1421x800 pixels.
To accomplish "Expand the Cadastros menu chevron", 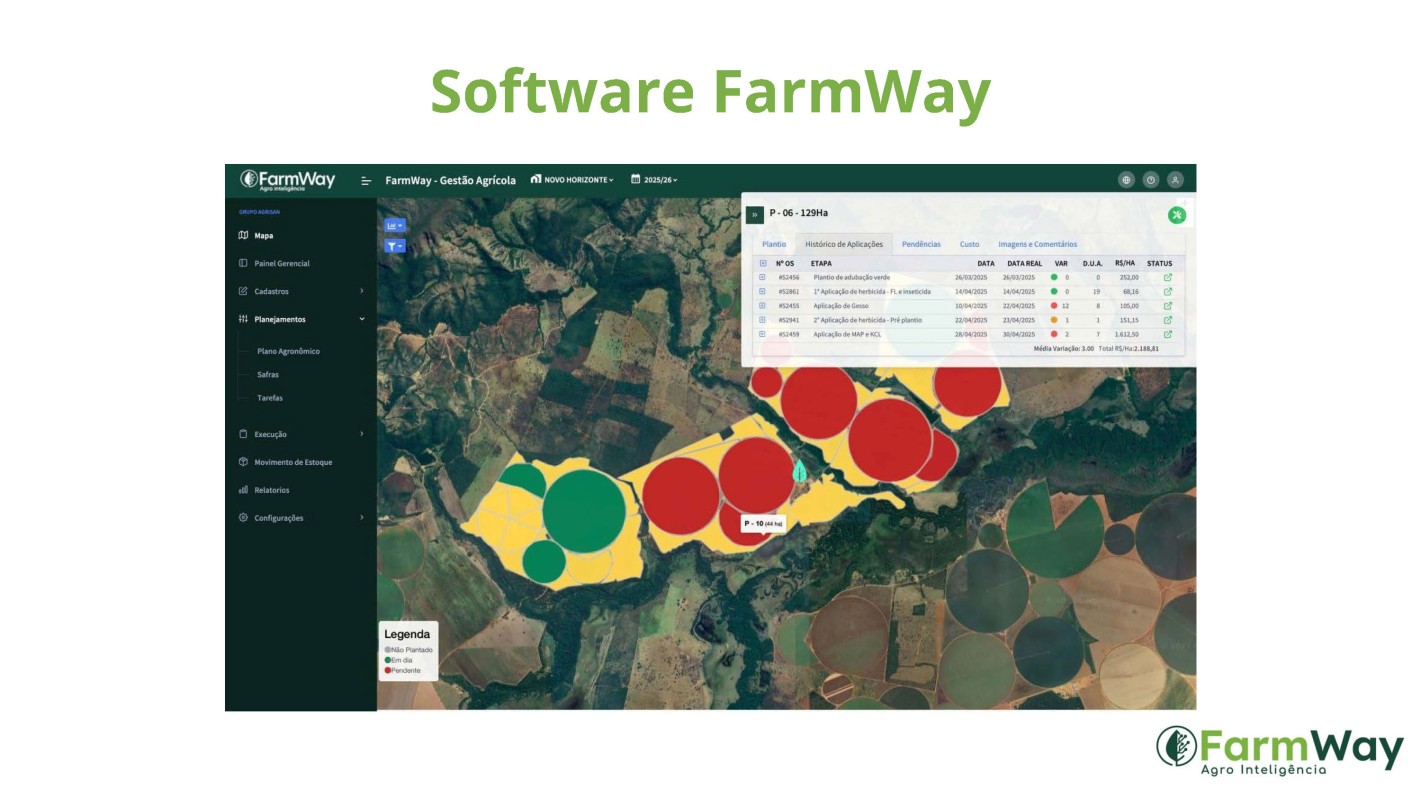I will (362, 292).
